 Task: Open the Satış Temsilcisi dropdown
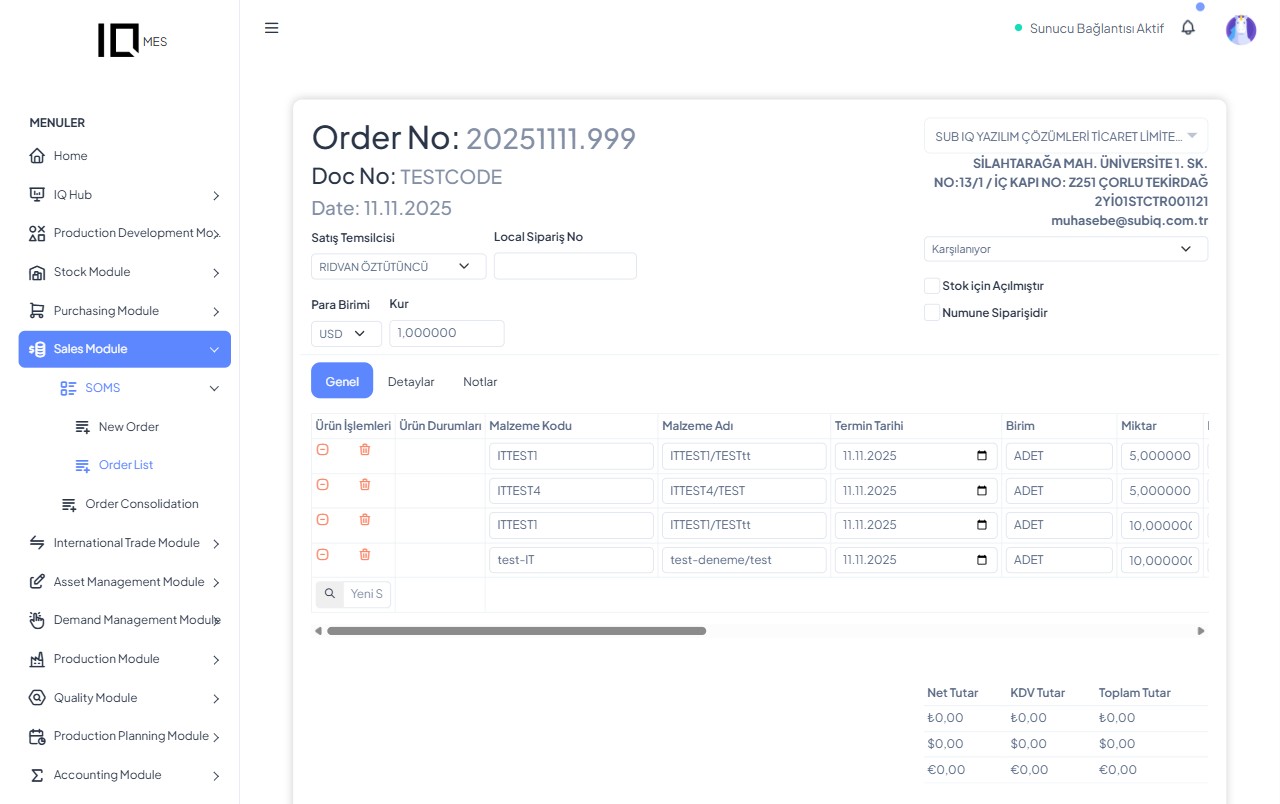[398, 267]
